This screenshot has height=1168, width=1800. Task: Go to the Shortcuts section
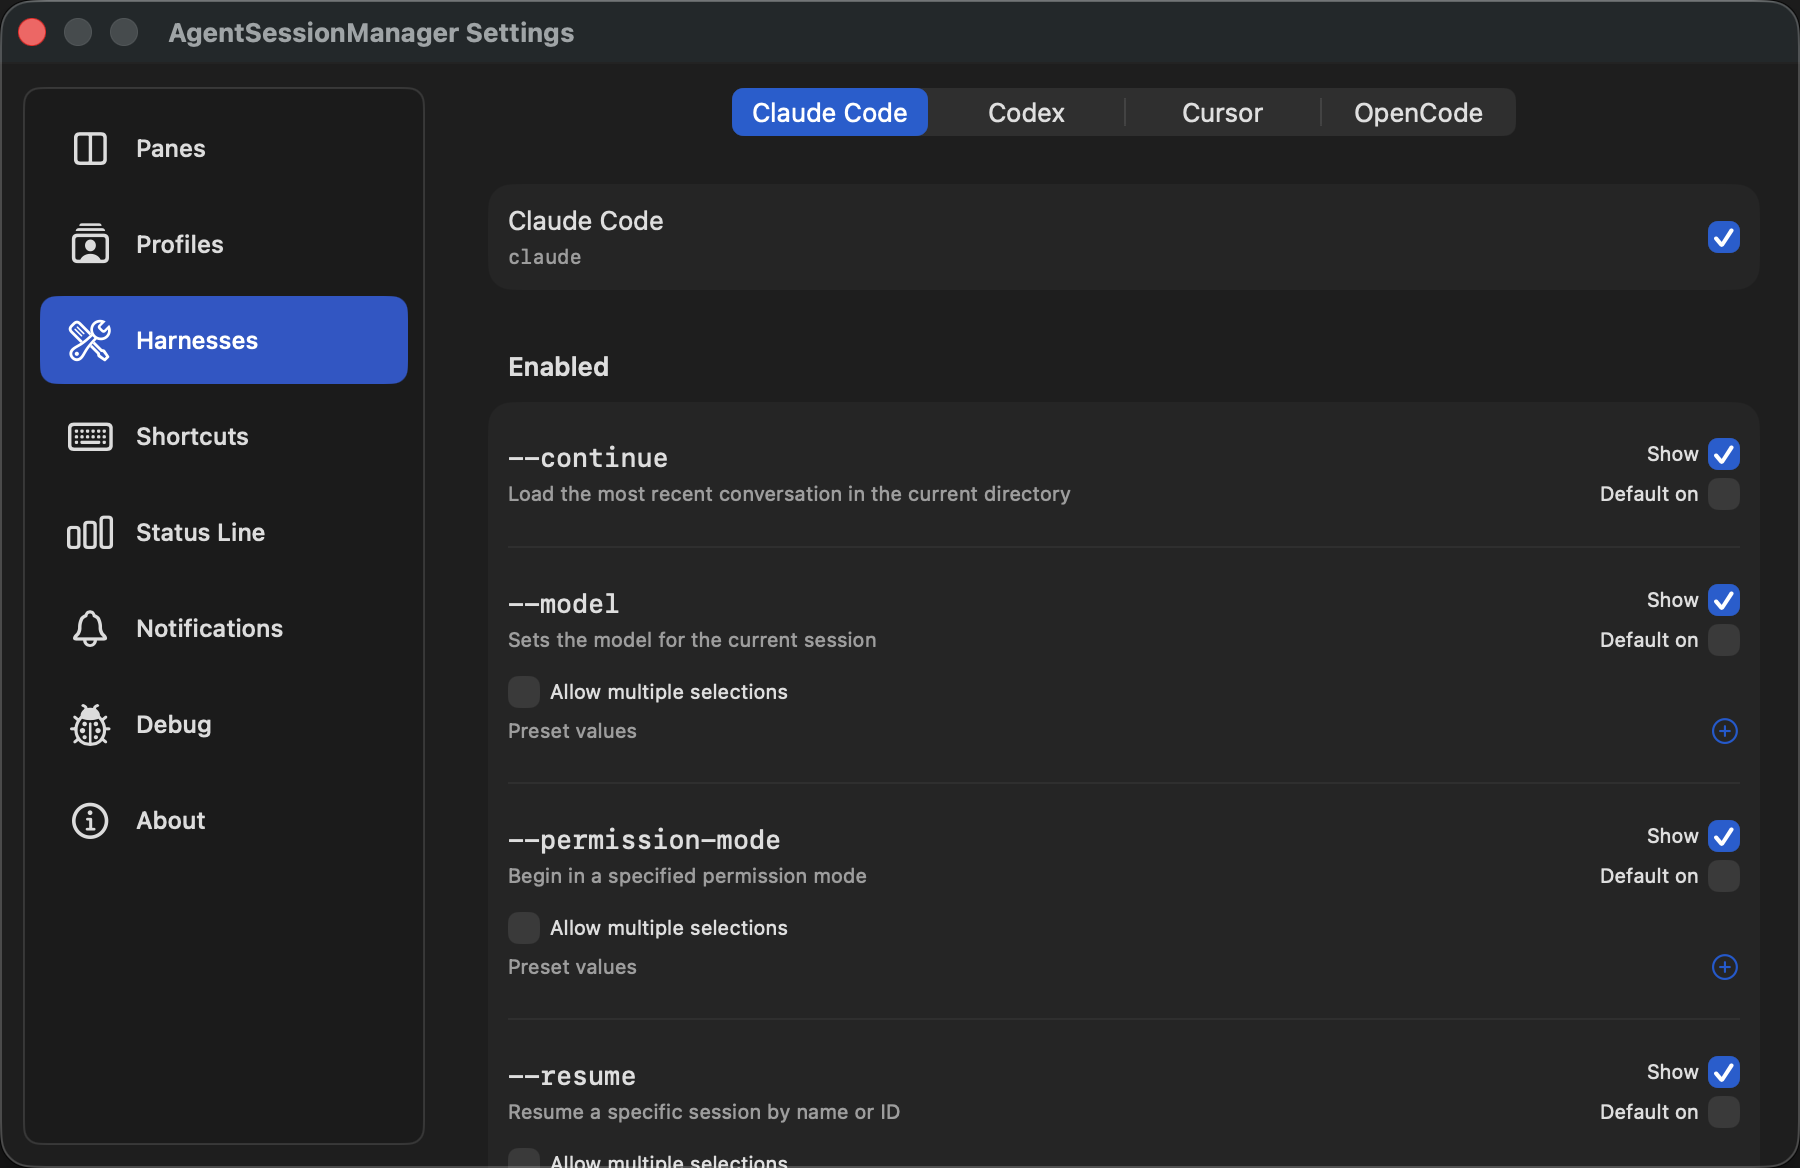click(224, 436)
